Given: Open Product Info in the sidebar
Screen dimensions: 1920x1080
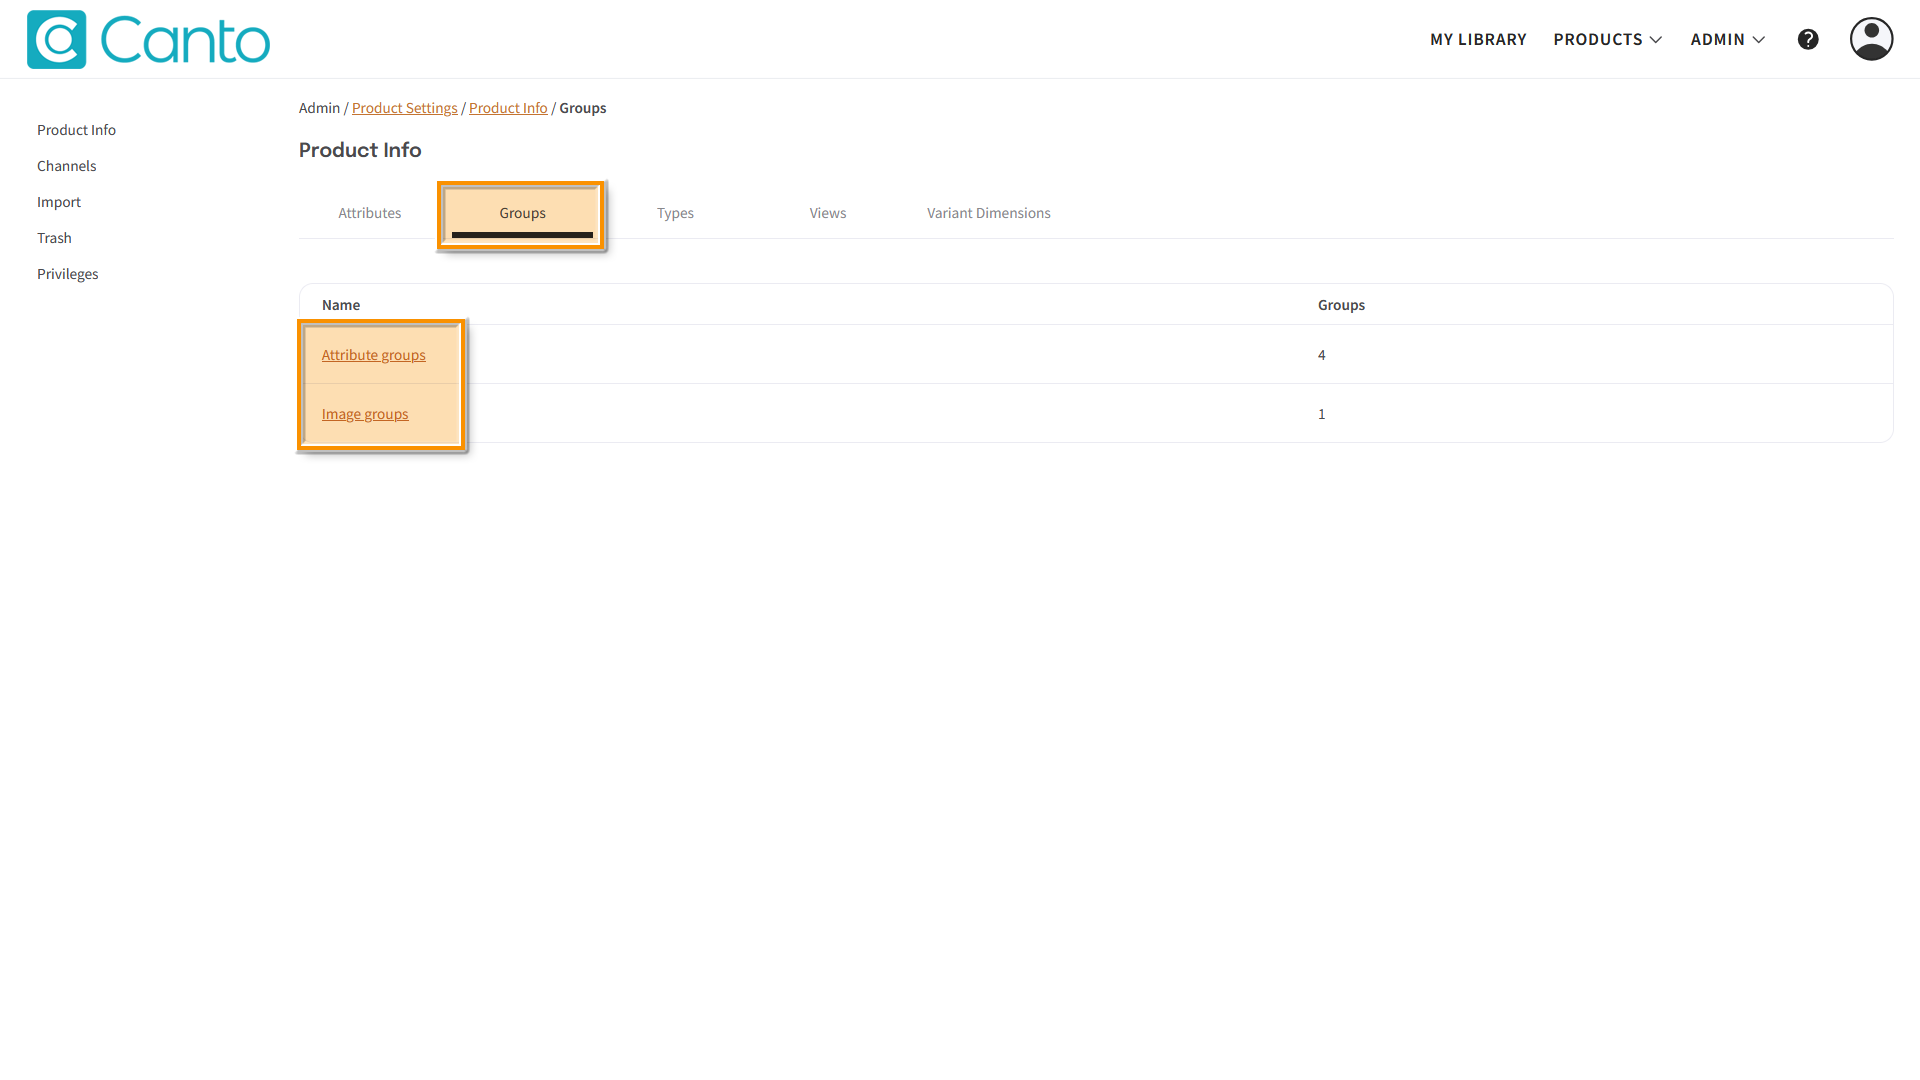Looking at the screenshot, I should (x=76, y=130).
